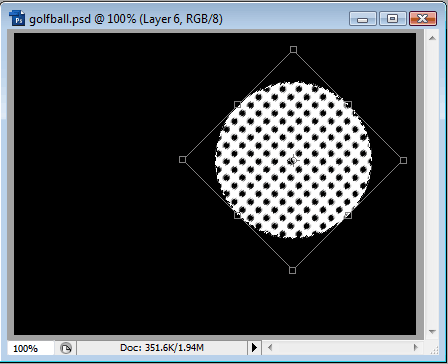Click the upper-right edge midpoint transform handle

click(x=348, y=105)
